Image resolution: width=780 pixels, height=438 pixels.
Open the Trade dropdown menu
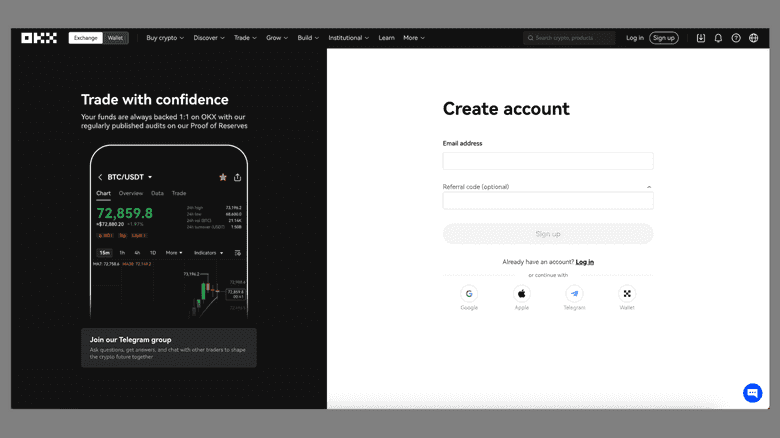(245, 38)
